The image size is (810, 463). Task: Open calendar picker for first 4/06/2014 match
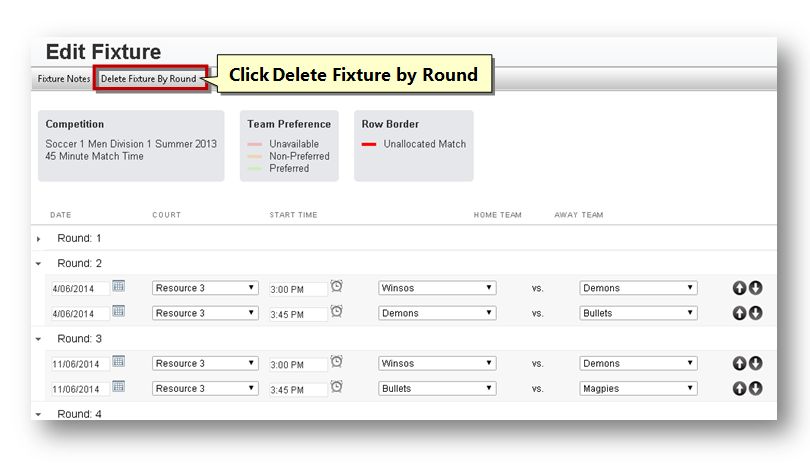(x=118, y=286)
